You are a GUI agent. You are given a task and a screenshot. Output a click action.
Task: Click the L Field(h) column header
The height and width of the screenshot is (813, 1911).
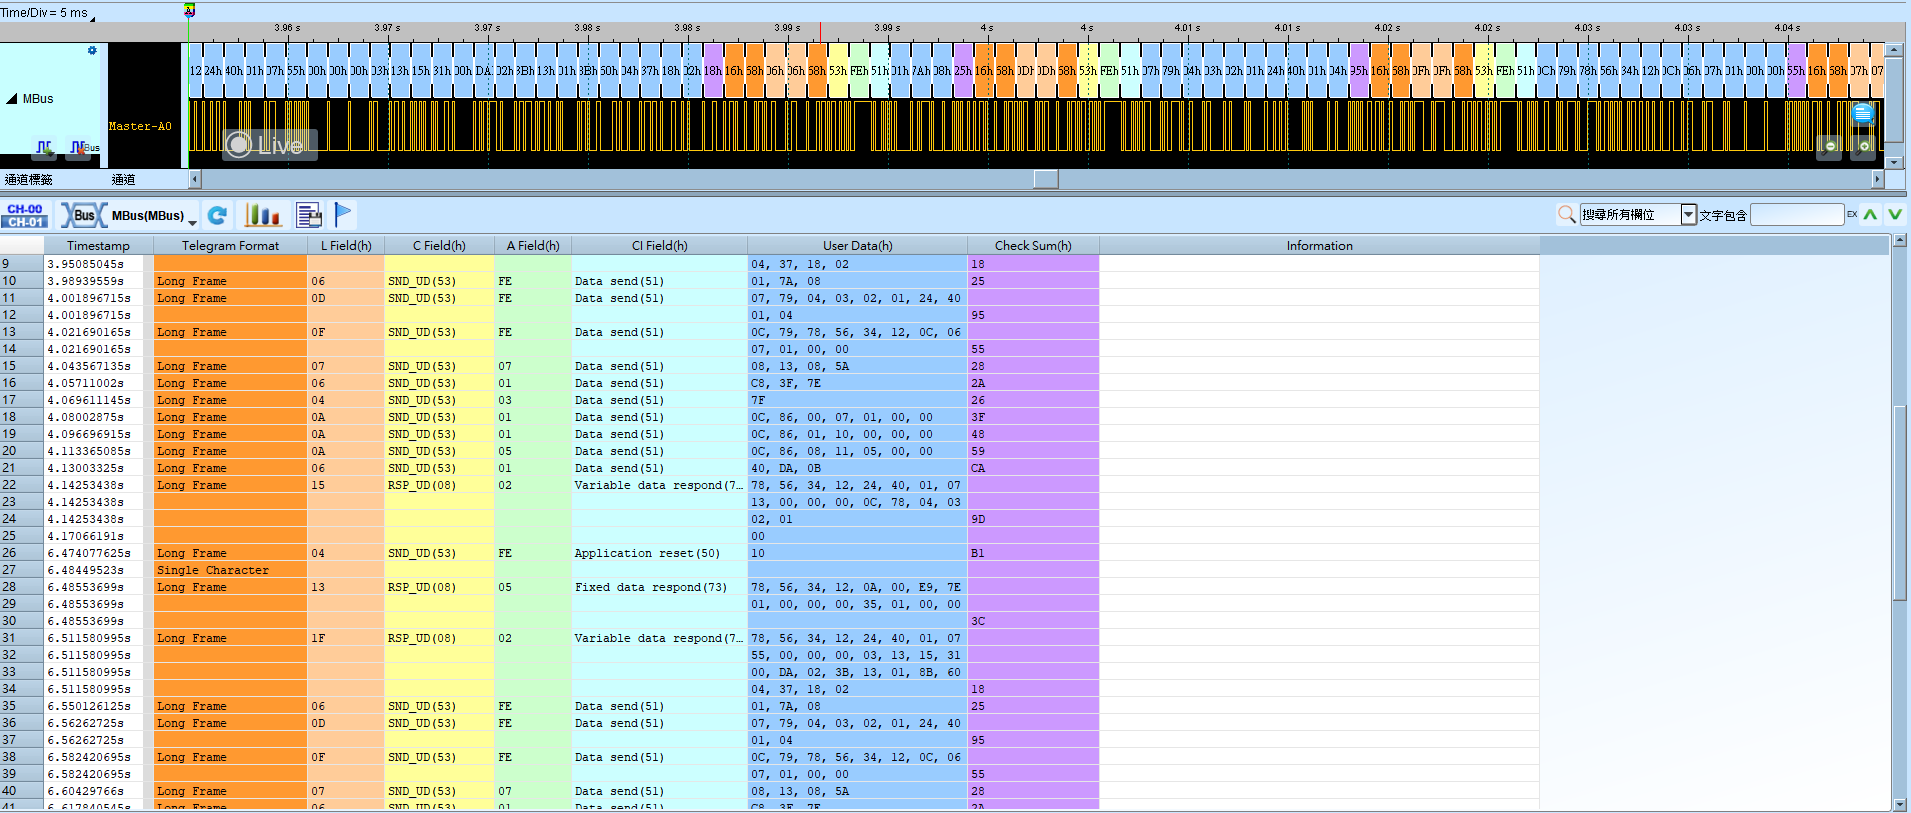[x=346, y=246]
